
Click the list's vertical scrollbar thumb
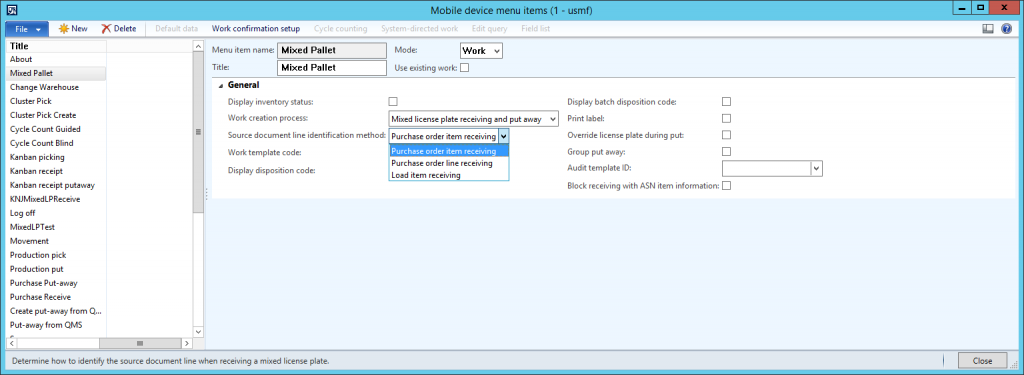pyautogui.click(x=198, y=131)
